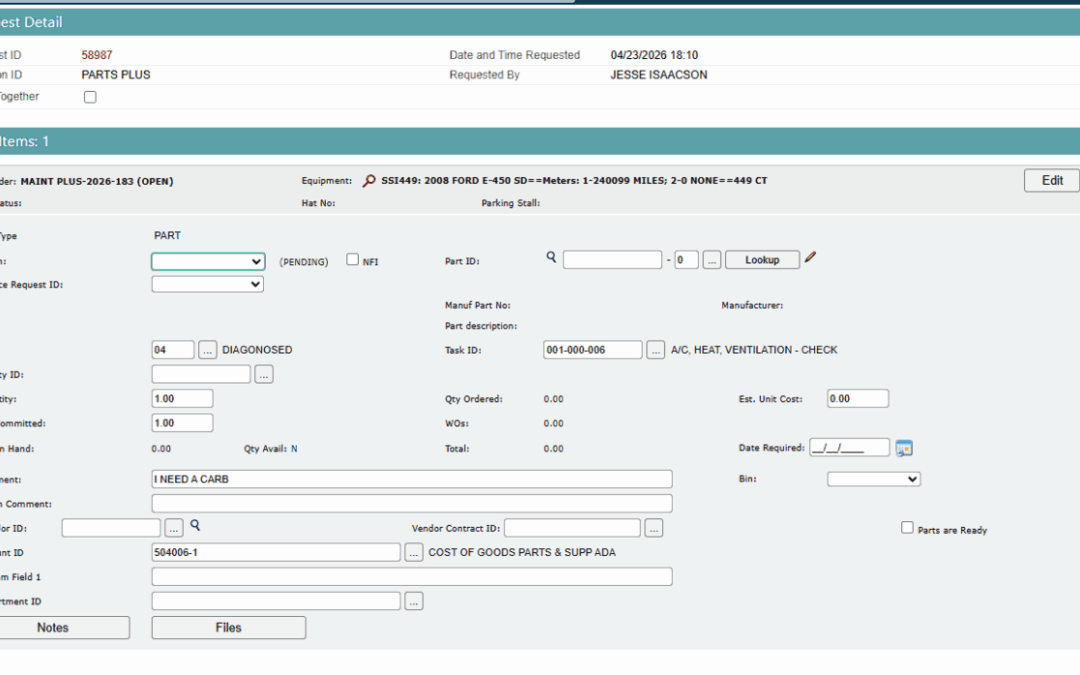Click the vendor search magnifier icon
Viewport: 1080px width, 675px height.
[x=195, y=526]
